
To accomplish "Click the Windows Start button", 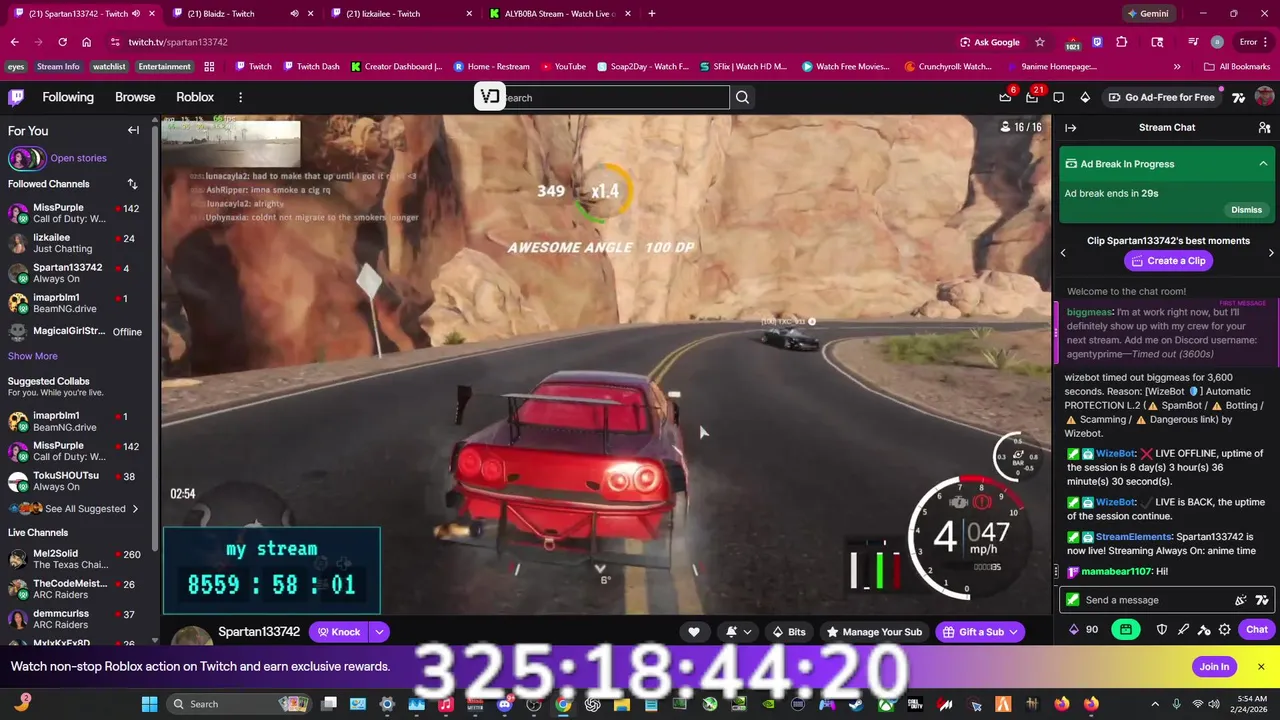I will click(149, 704).
